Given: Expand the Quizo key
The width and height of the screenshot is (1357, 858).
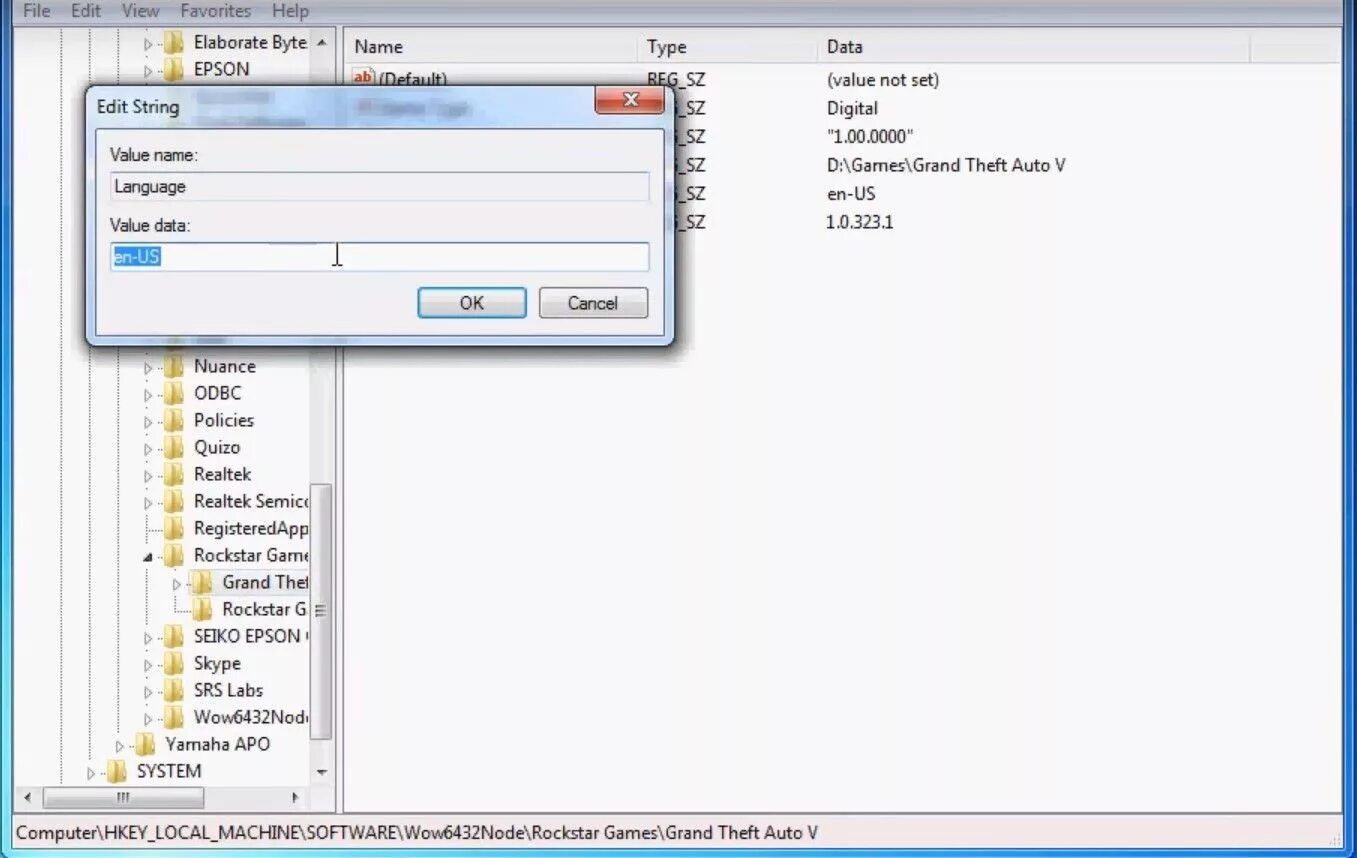Looking at the screenshot, I should pyautogui.click(x=148, y=448).
